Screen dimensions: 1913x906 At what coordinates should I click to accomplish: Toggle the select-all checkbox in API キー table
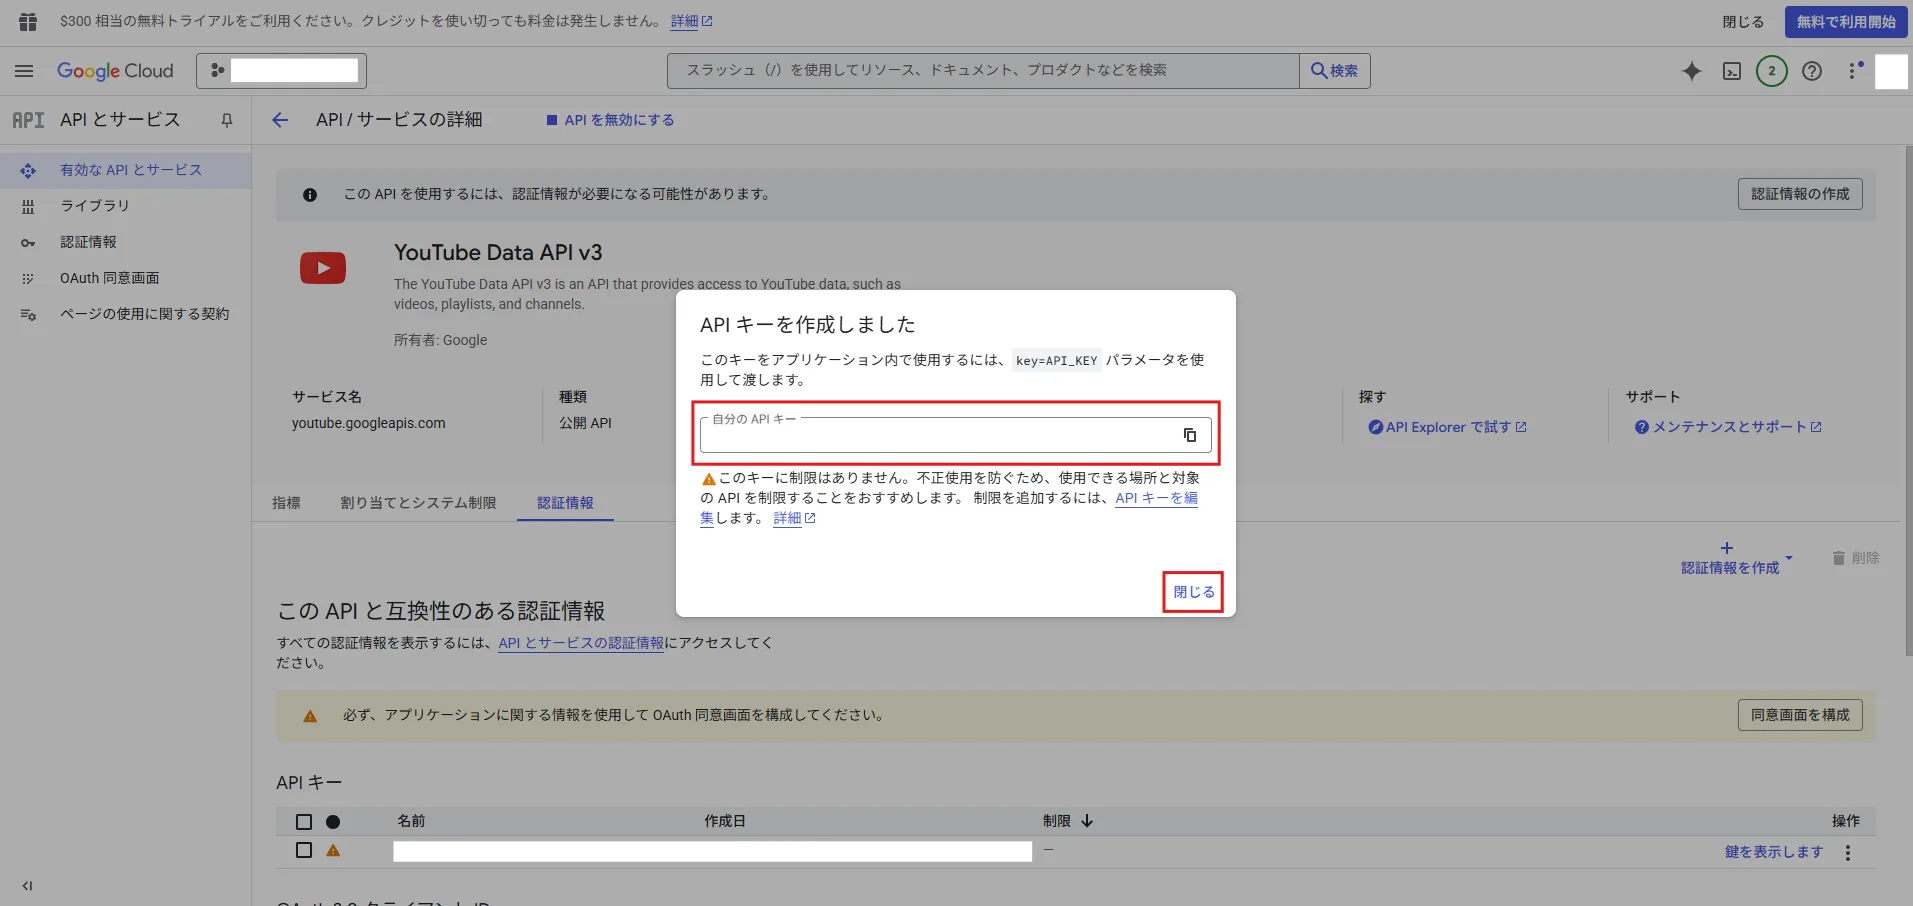[x=304, y=822]
